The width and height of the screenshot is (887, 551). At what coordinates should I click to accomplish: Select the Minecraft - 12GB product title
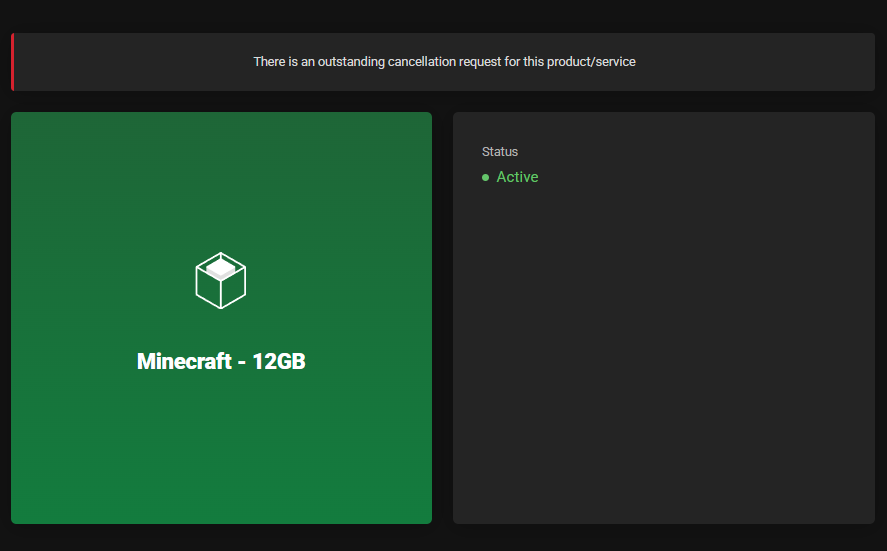click(x=221, y=362)
